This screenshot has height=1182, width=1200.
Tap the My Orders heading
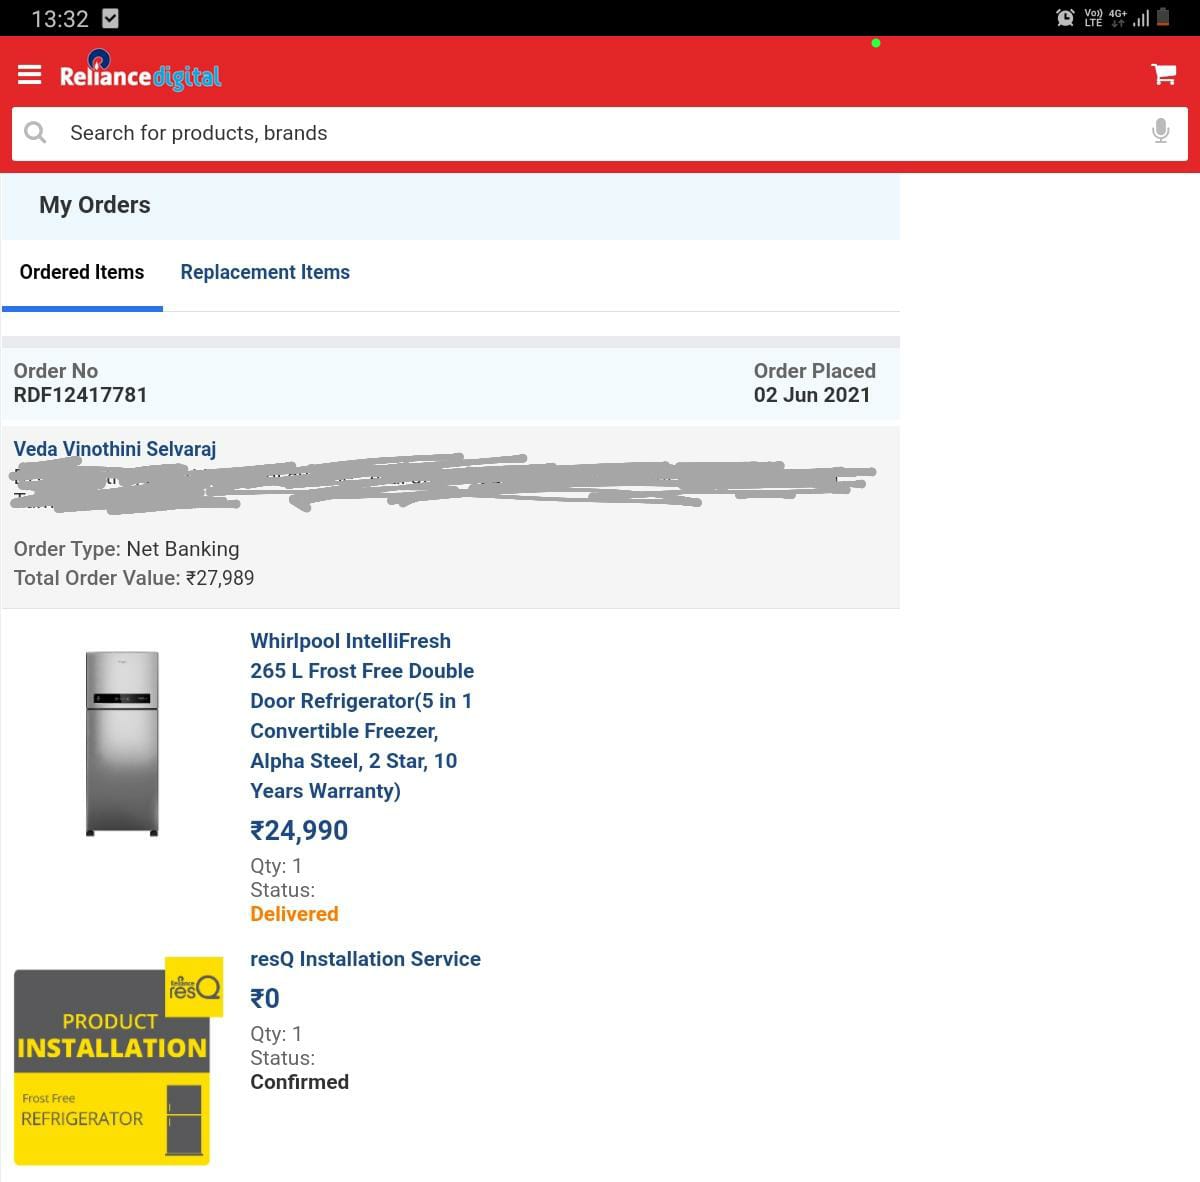tap(95, 205)
